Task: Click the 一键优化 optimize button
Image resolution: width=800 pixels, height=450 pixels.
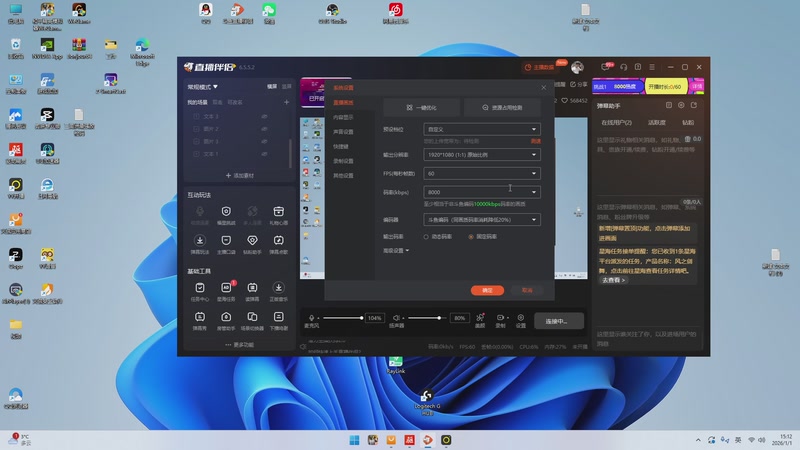Action: click(x=421, y=108)
